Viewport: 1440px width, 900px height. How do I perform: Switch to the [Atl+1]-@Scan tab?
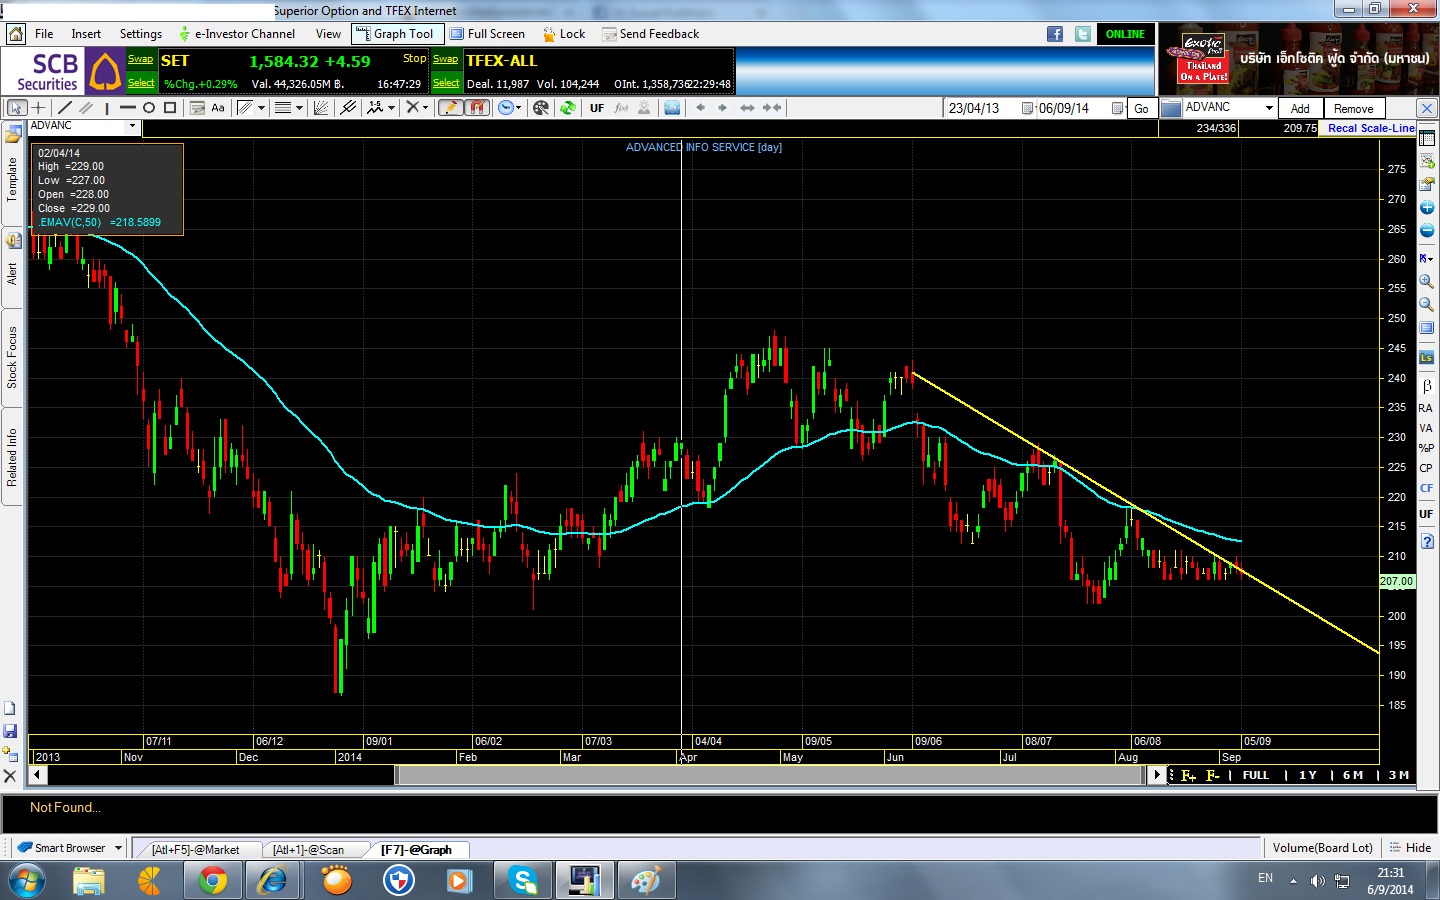(308, 849)
